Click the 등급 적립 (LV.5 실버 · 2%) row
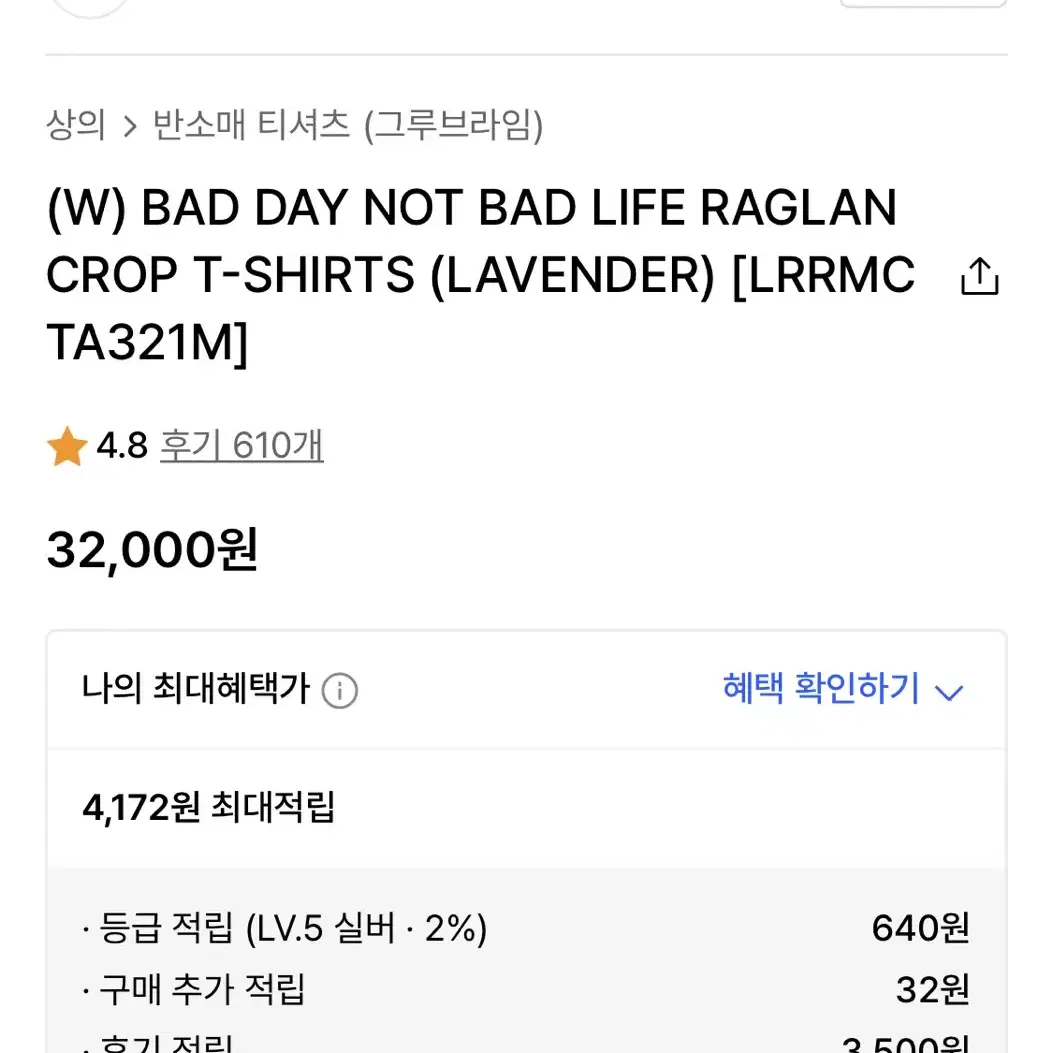This screenshot has height=1053, width=1053. pos(526,928)
